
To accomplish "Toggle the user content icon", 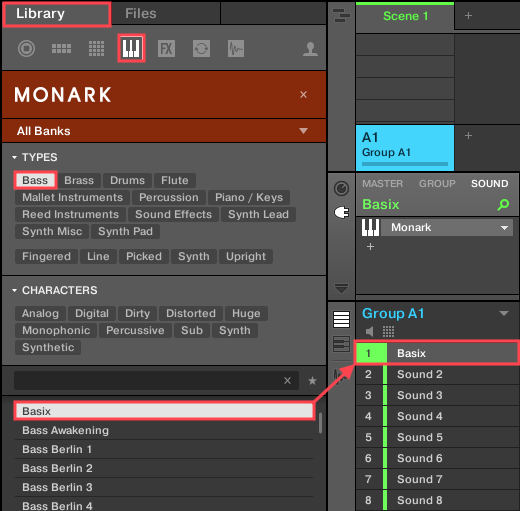I will [x=310, y=49].
